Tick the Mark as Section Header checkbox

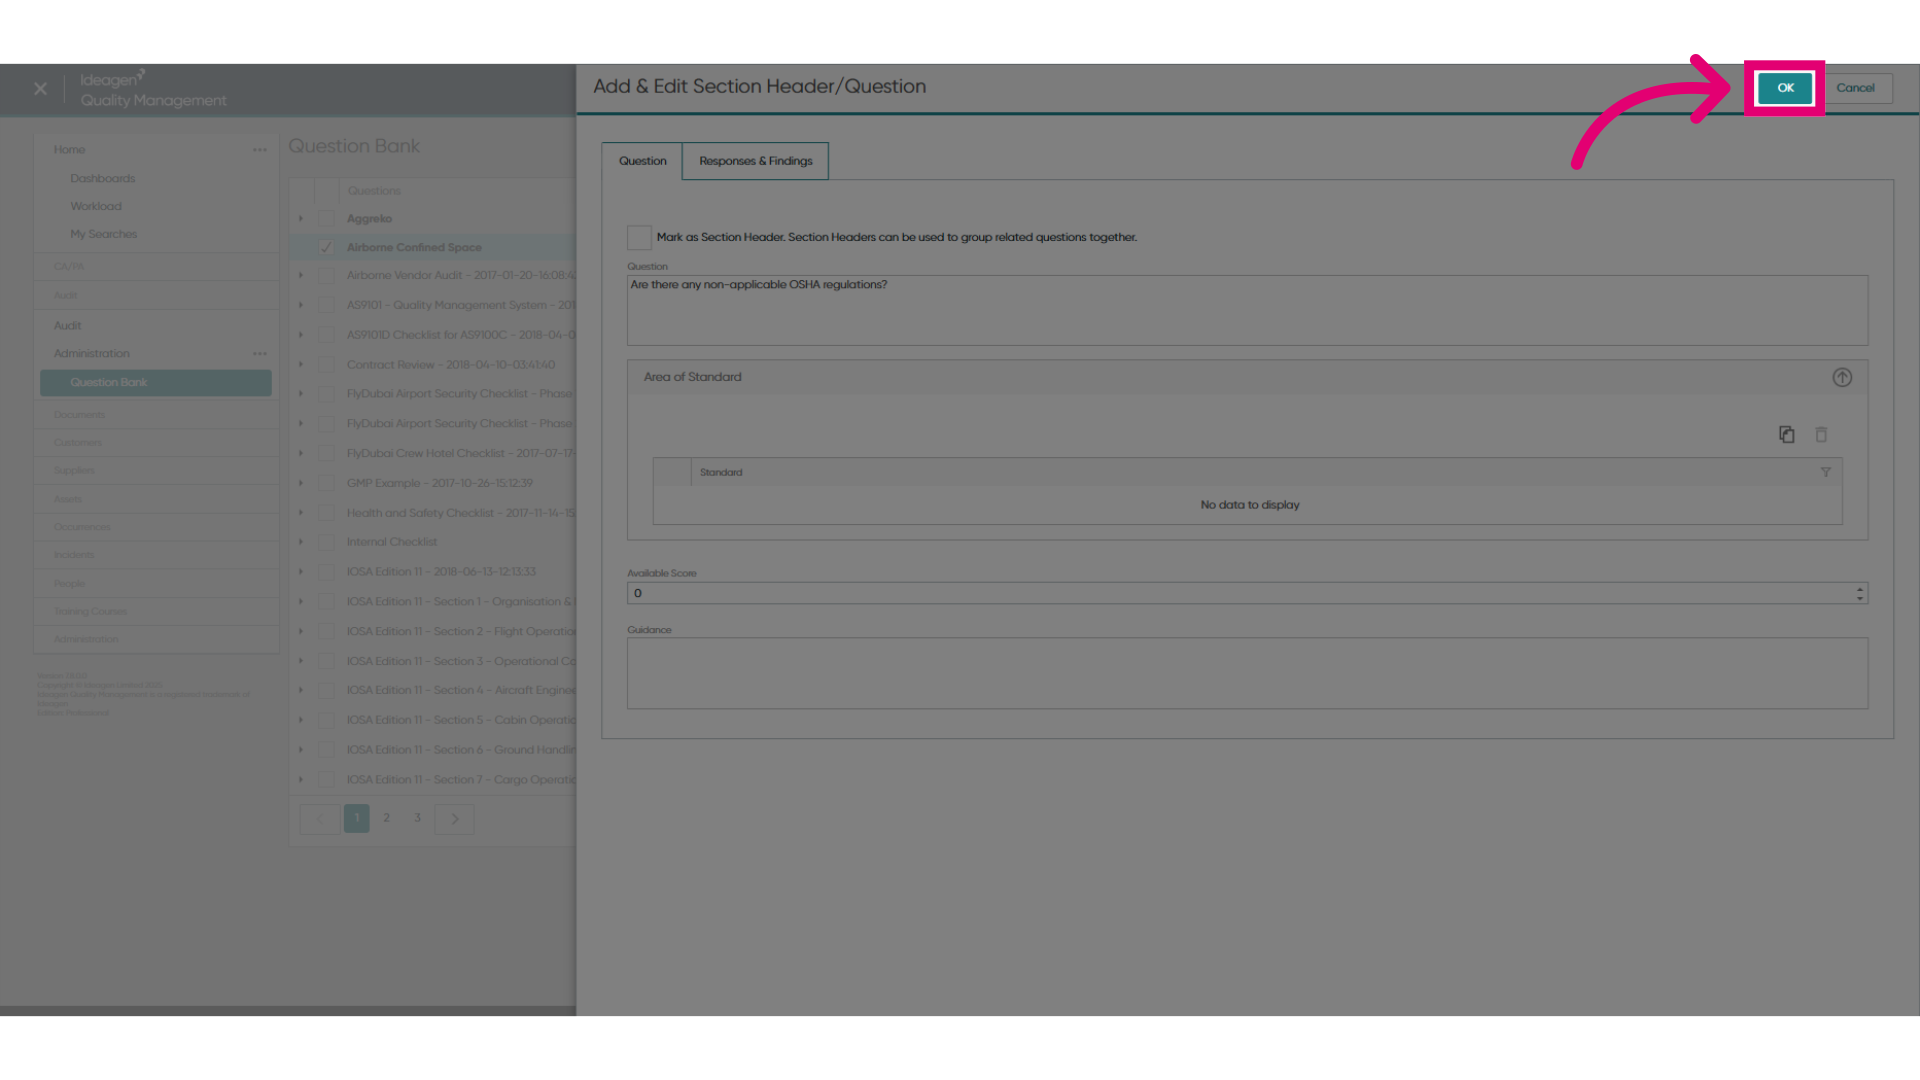pos(639,237)
